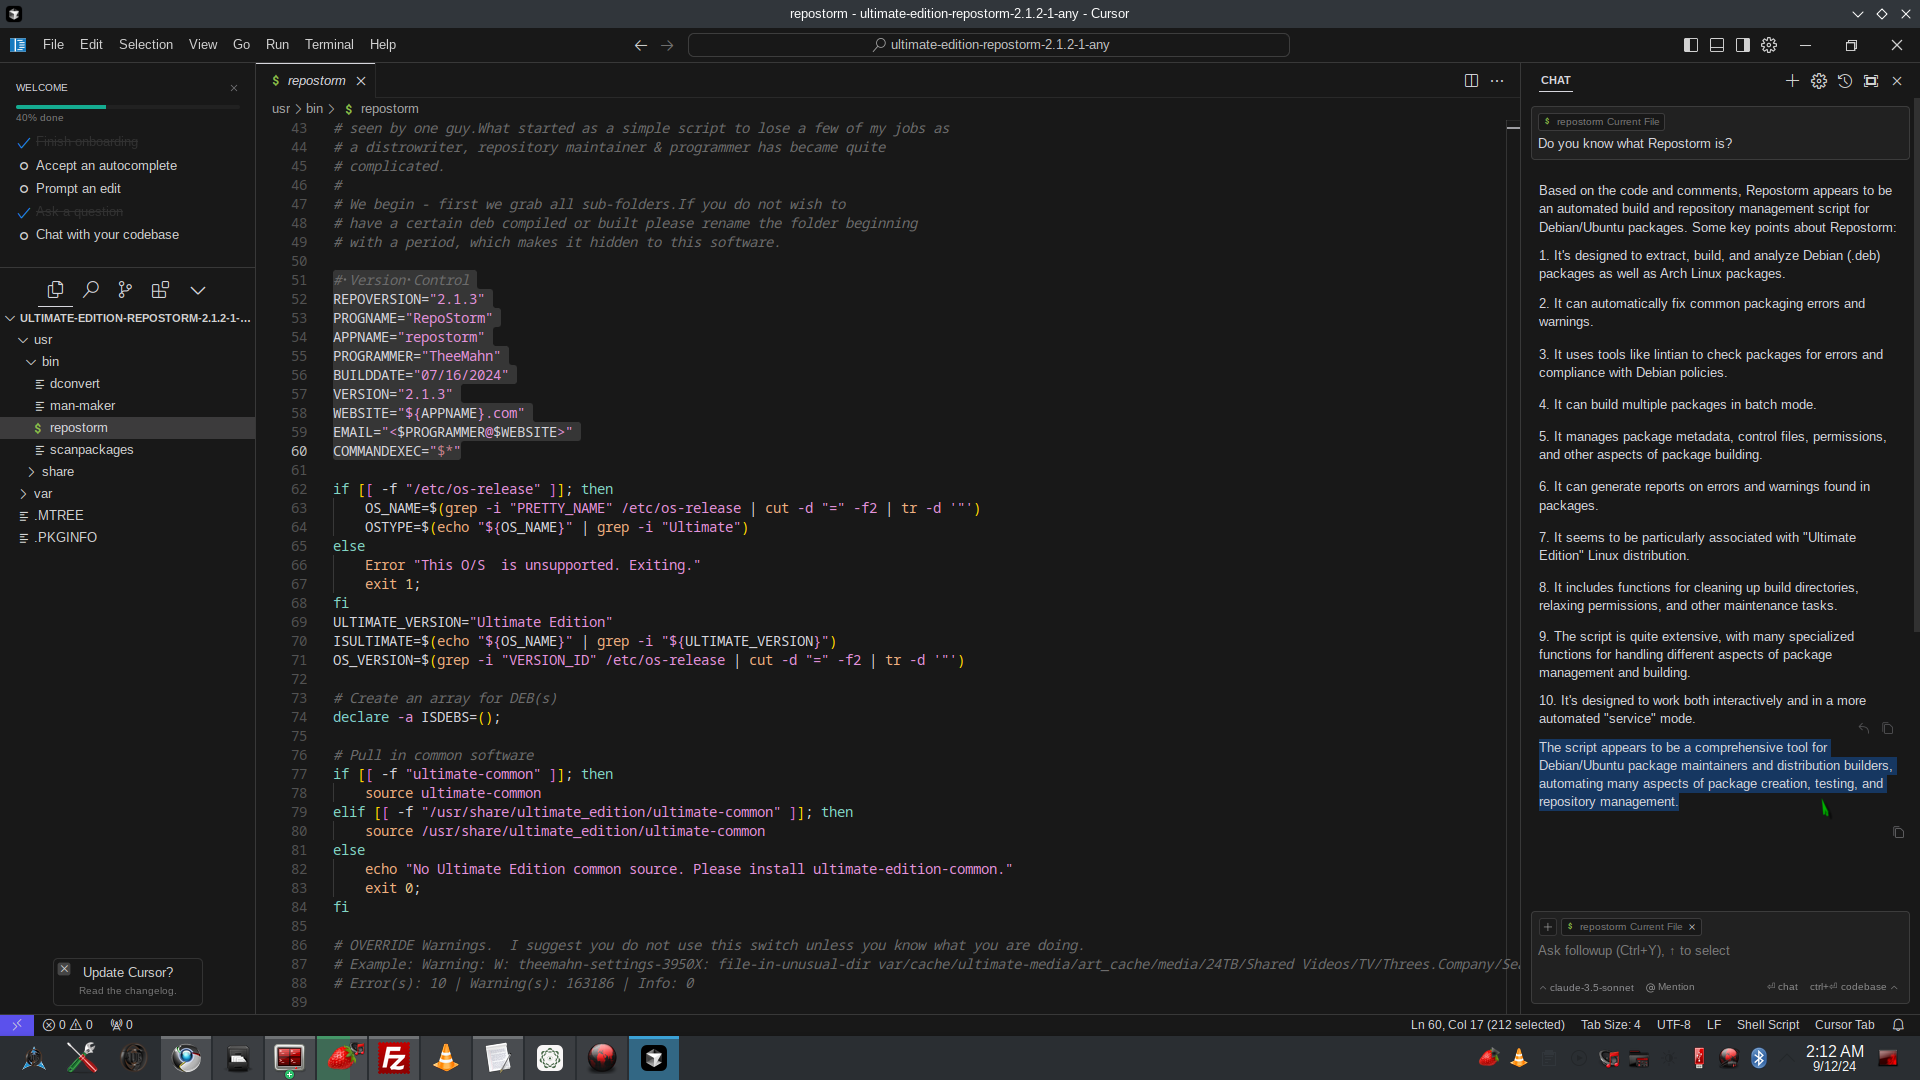Screen dimensions: 1920x1080
Task: Collapse the bin folder
Action: 128,362
